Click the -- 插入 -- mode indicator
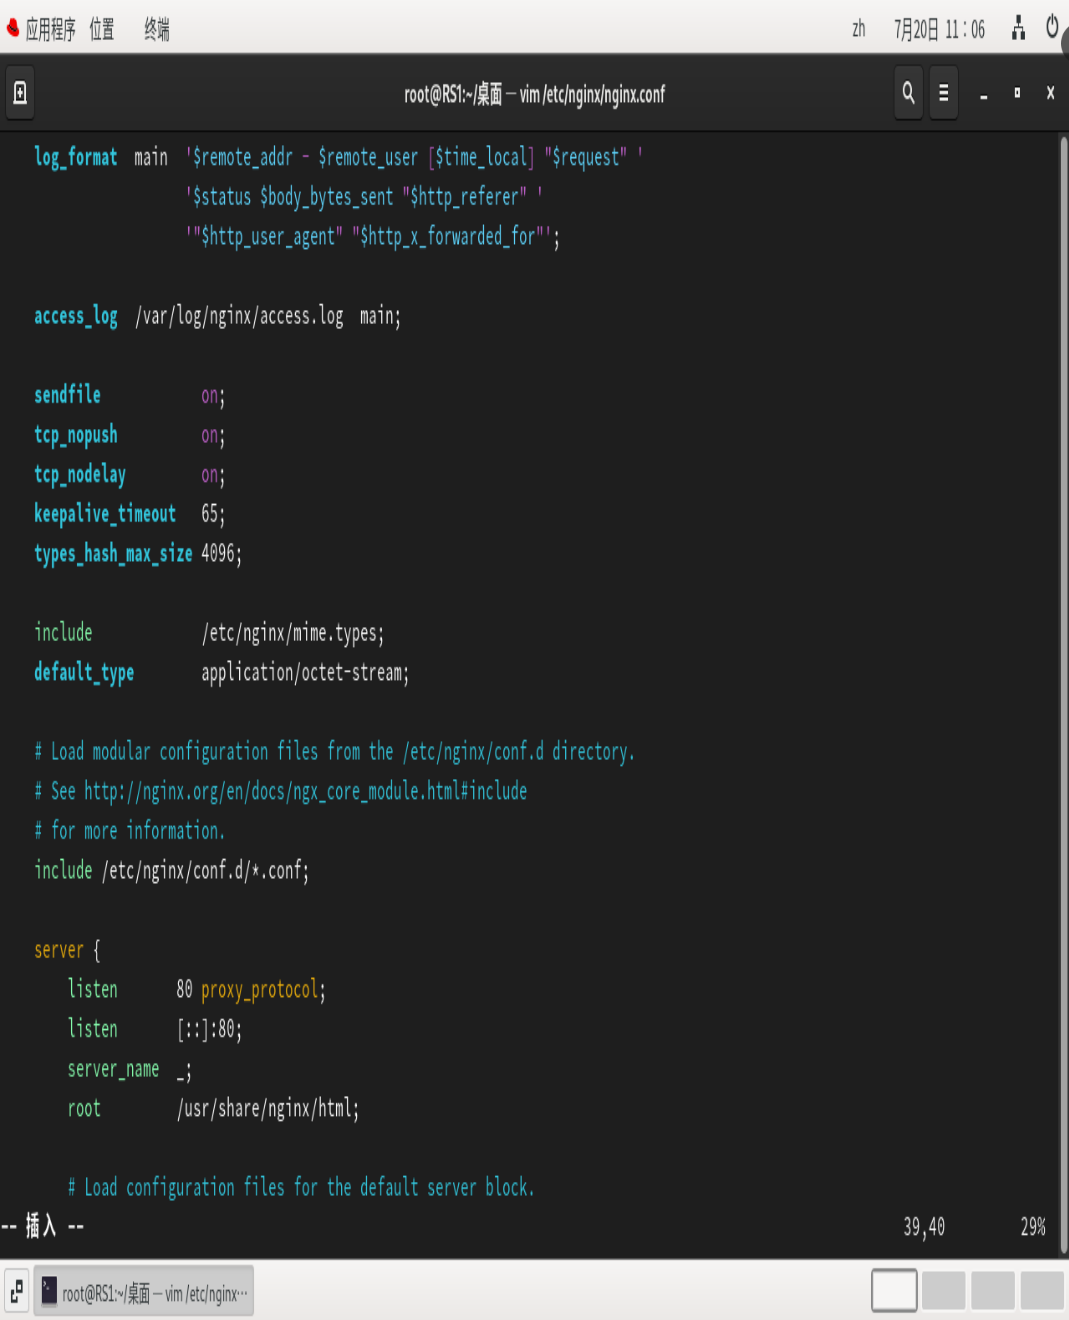The image size is (1069, 1320). (43, 1226)
